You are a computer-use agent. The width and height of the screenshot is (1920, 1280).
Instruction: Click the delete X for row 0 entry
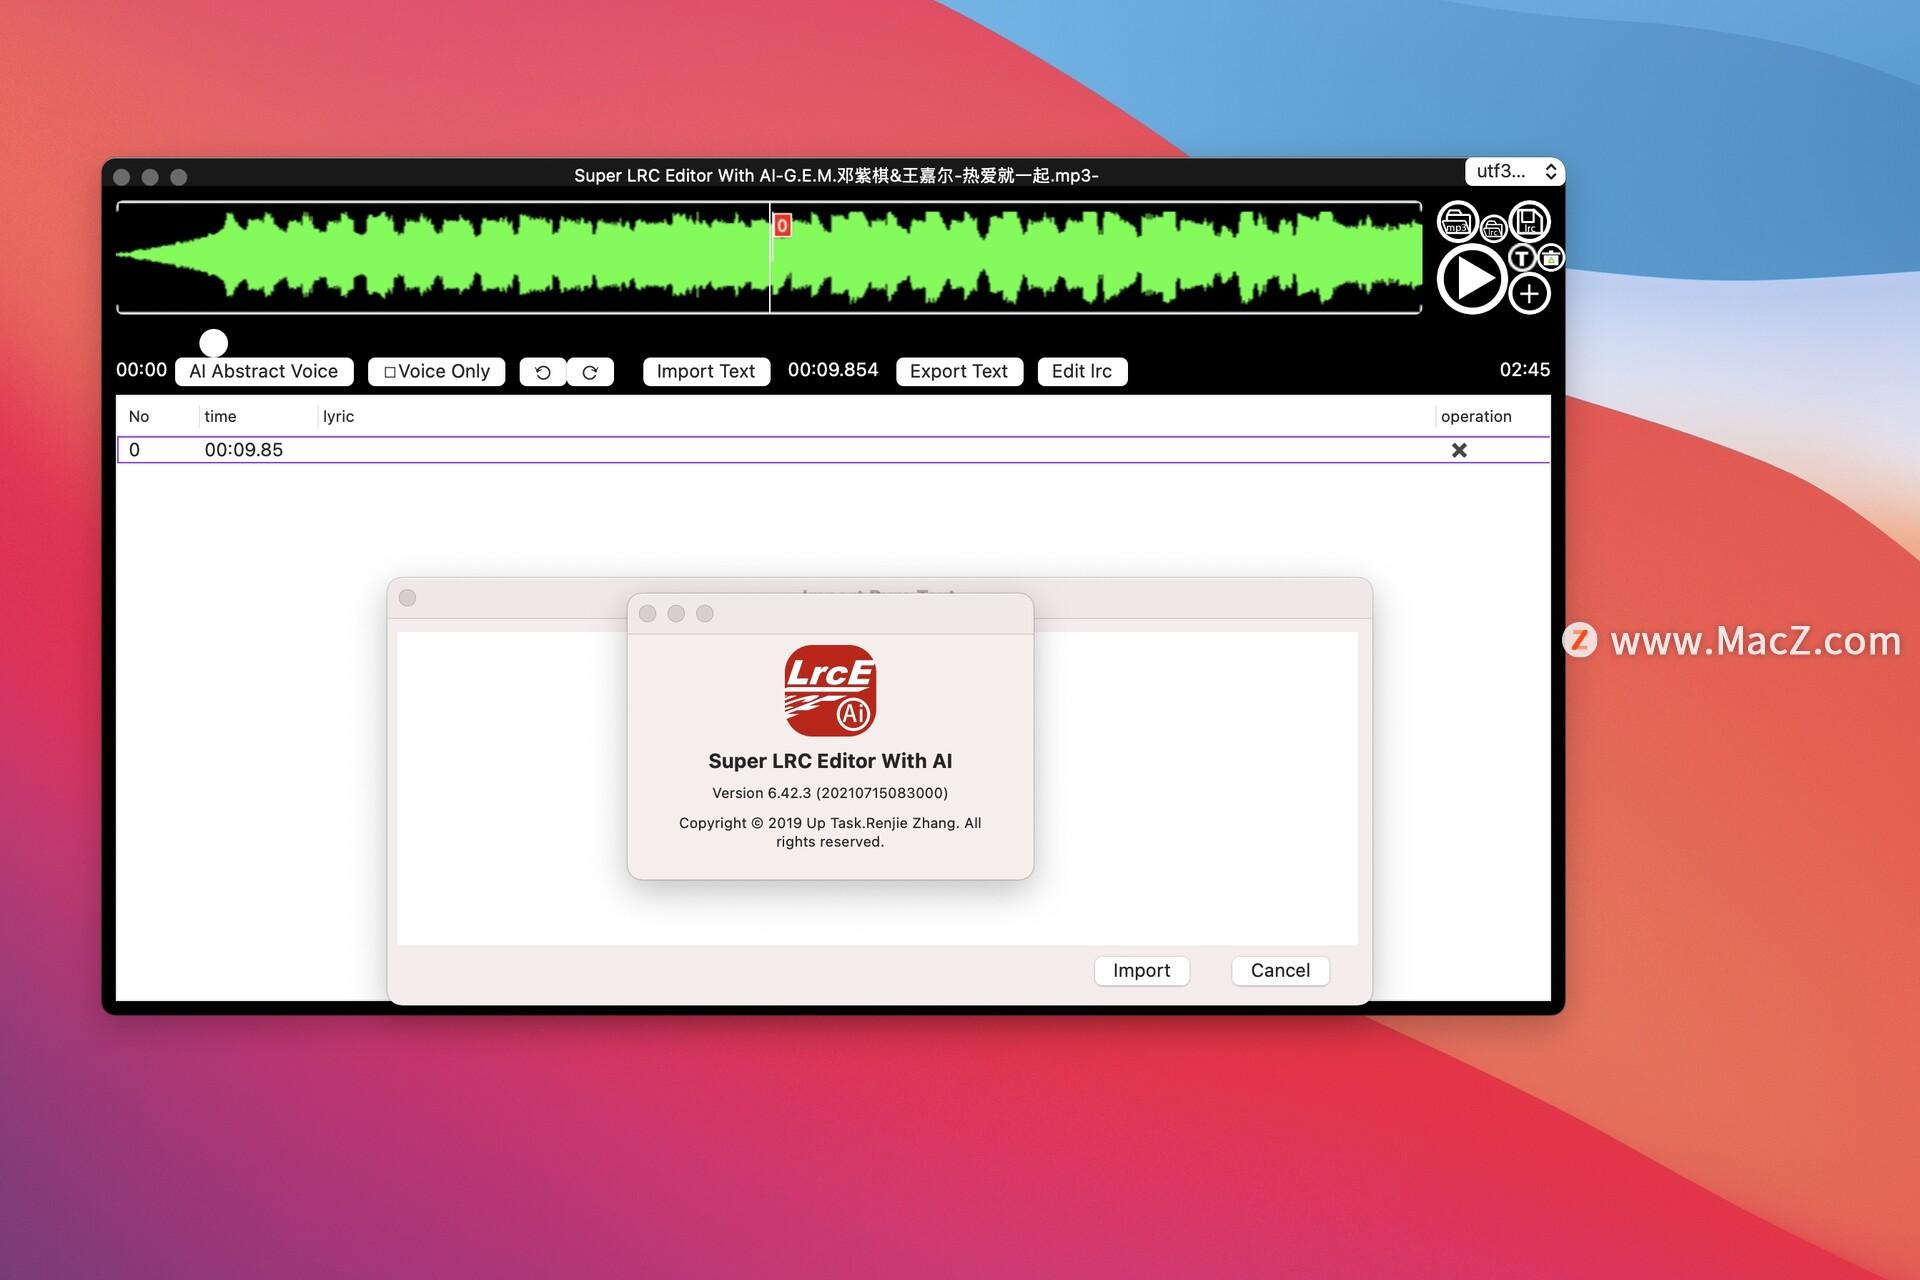coord(1457,449)
